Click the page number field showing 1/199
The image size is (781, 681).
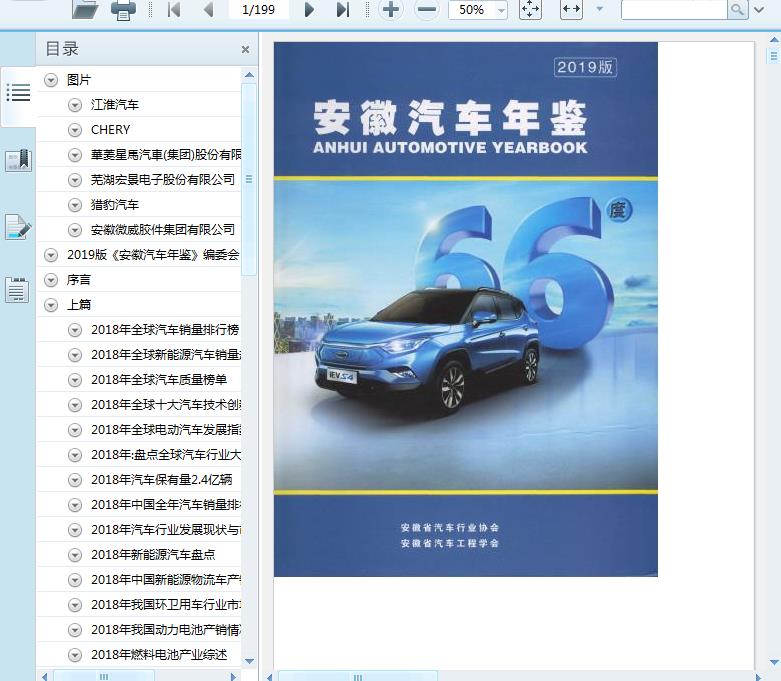259,10
